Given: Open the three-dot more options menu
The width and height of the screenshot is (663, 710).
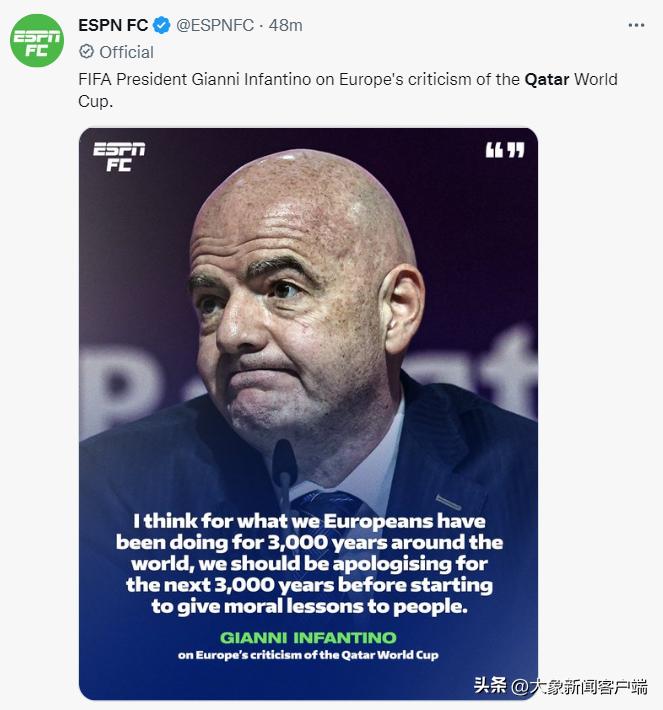Looking at the screenshot, I should pyautogui.click(x=636, y=25).
